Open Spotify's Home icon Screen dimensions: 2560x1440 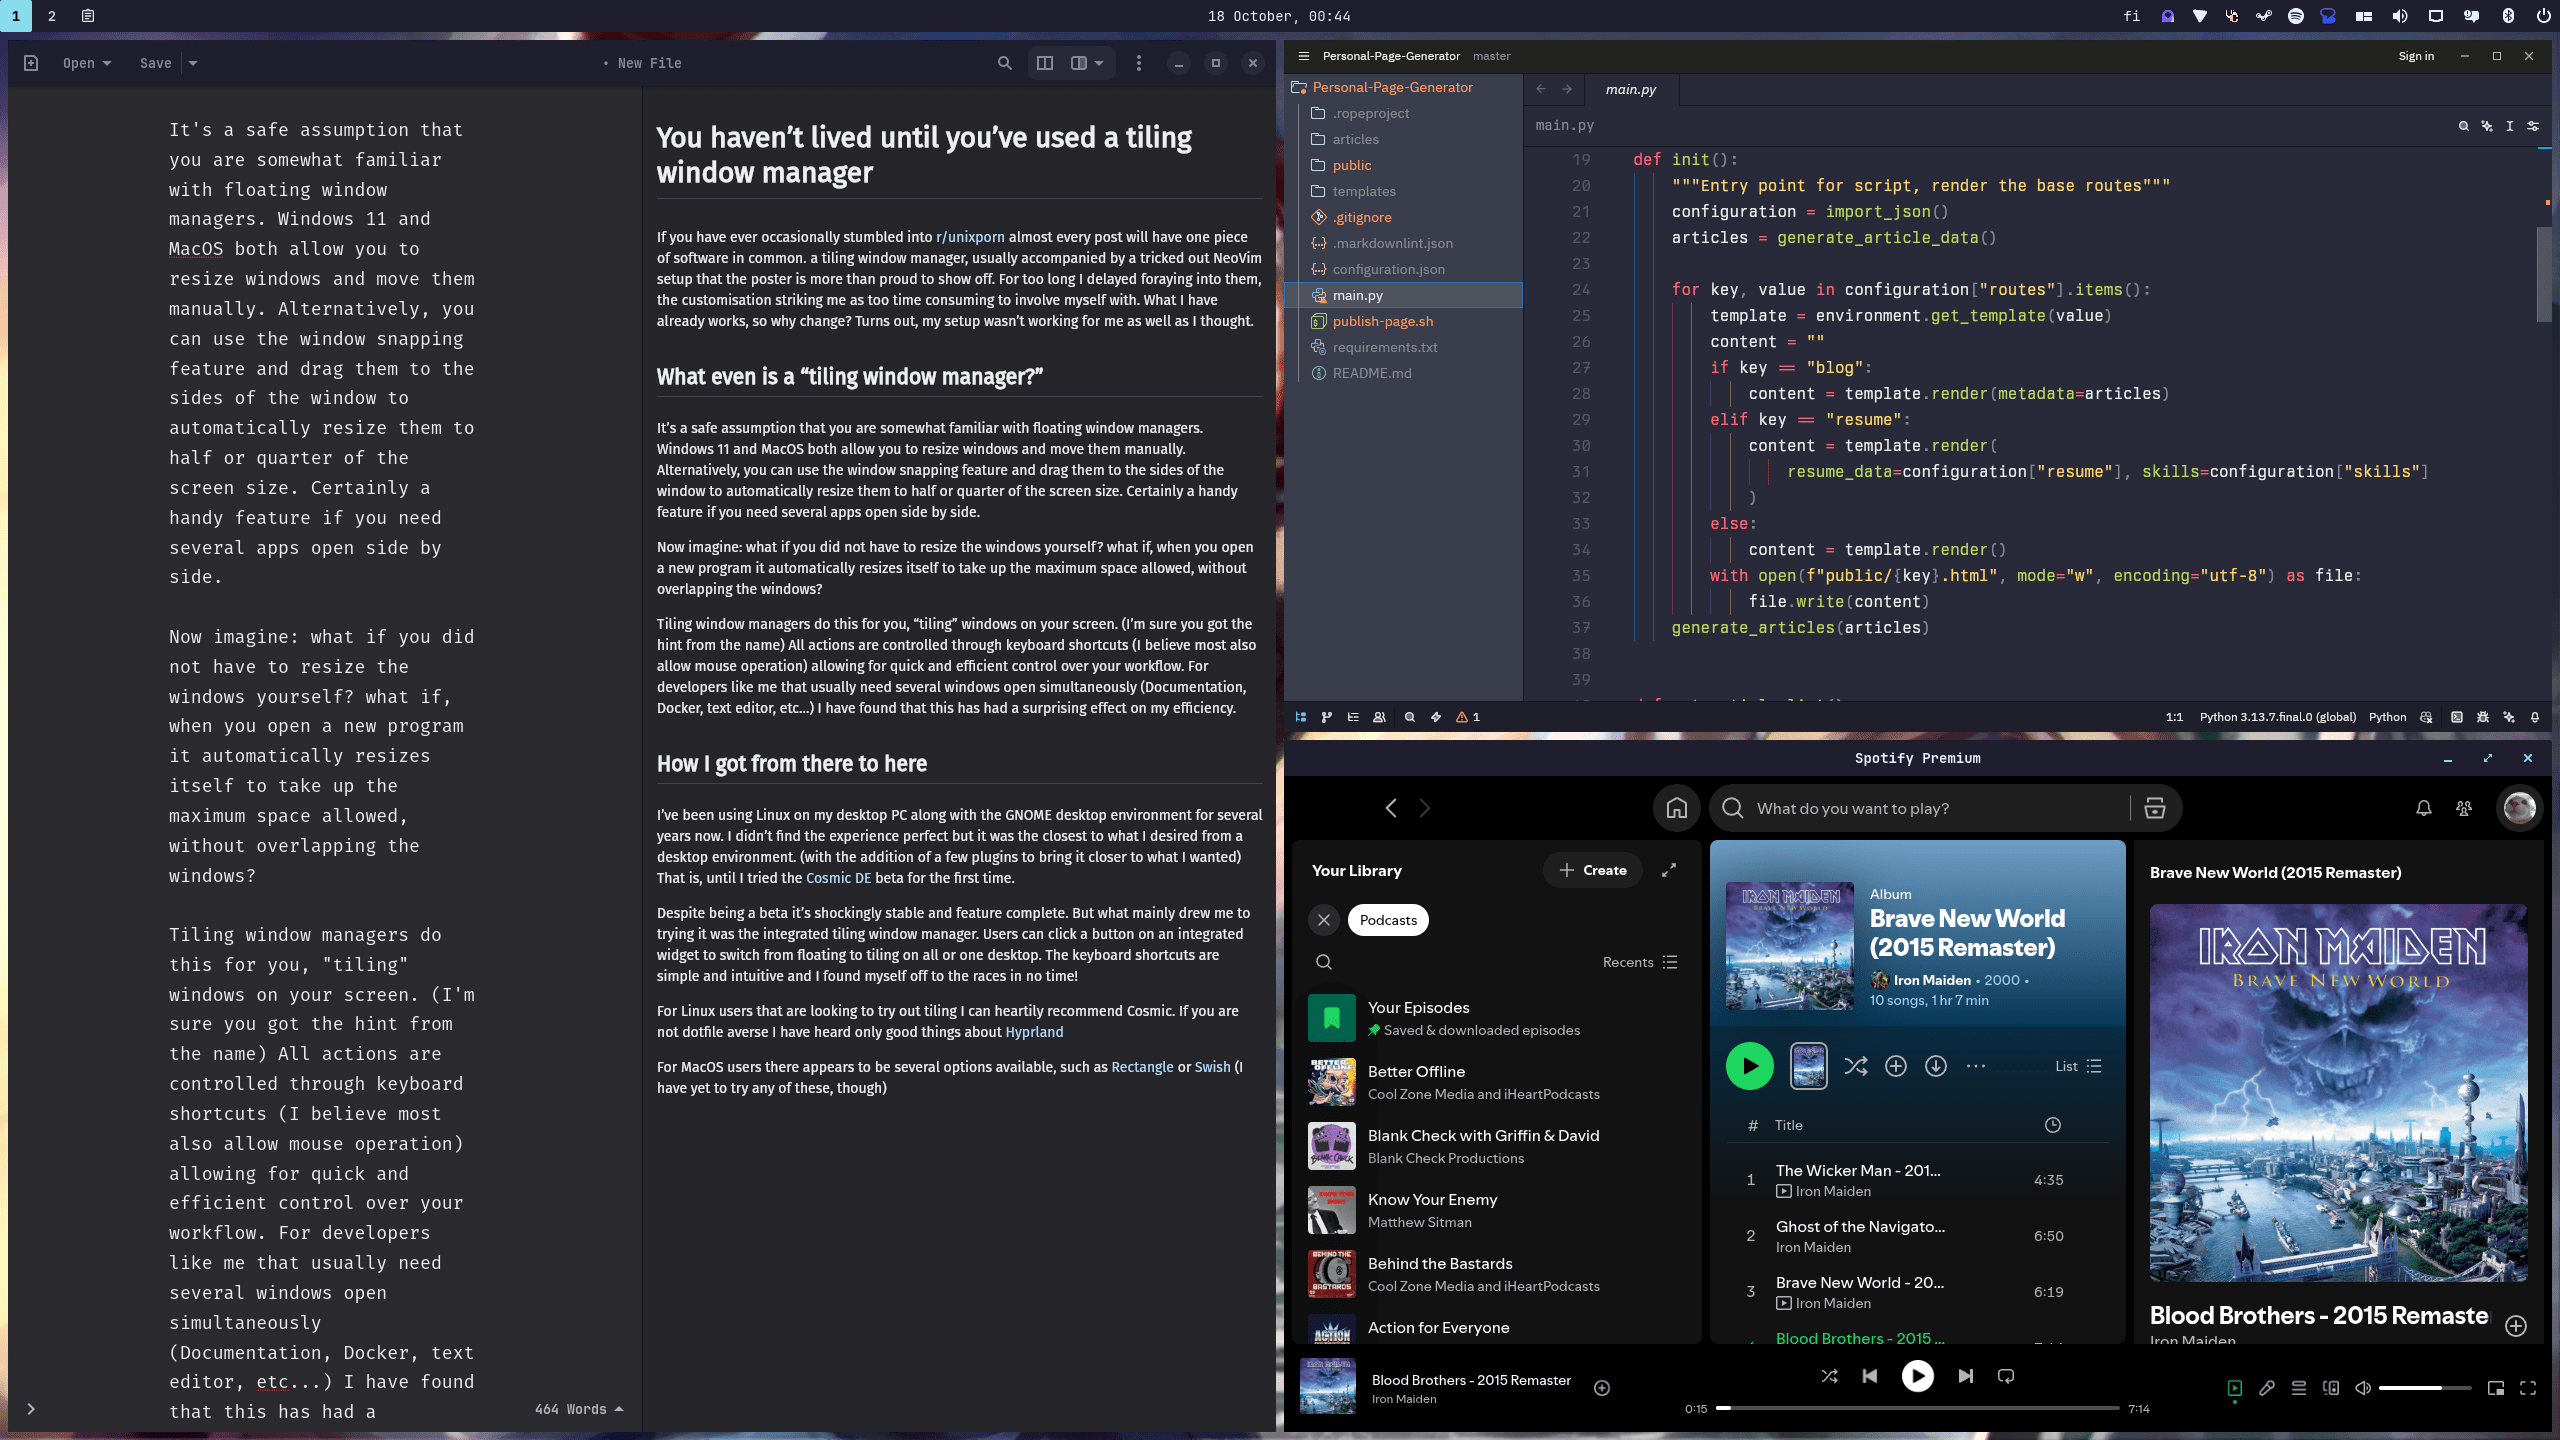coord(1676,808)
